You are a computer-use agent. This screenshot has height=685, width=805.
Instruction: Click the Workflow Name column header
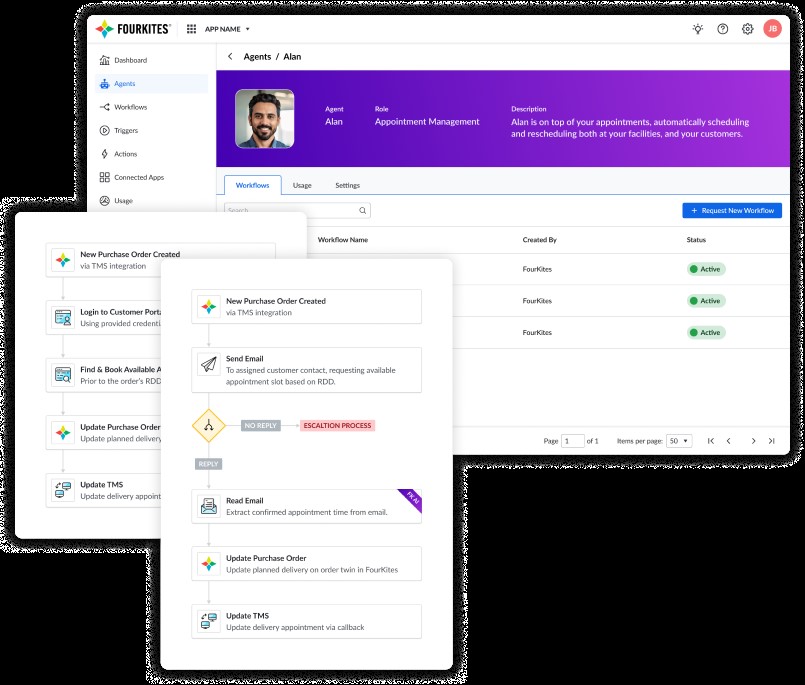343,240
